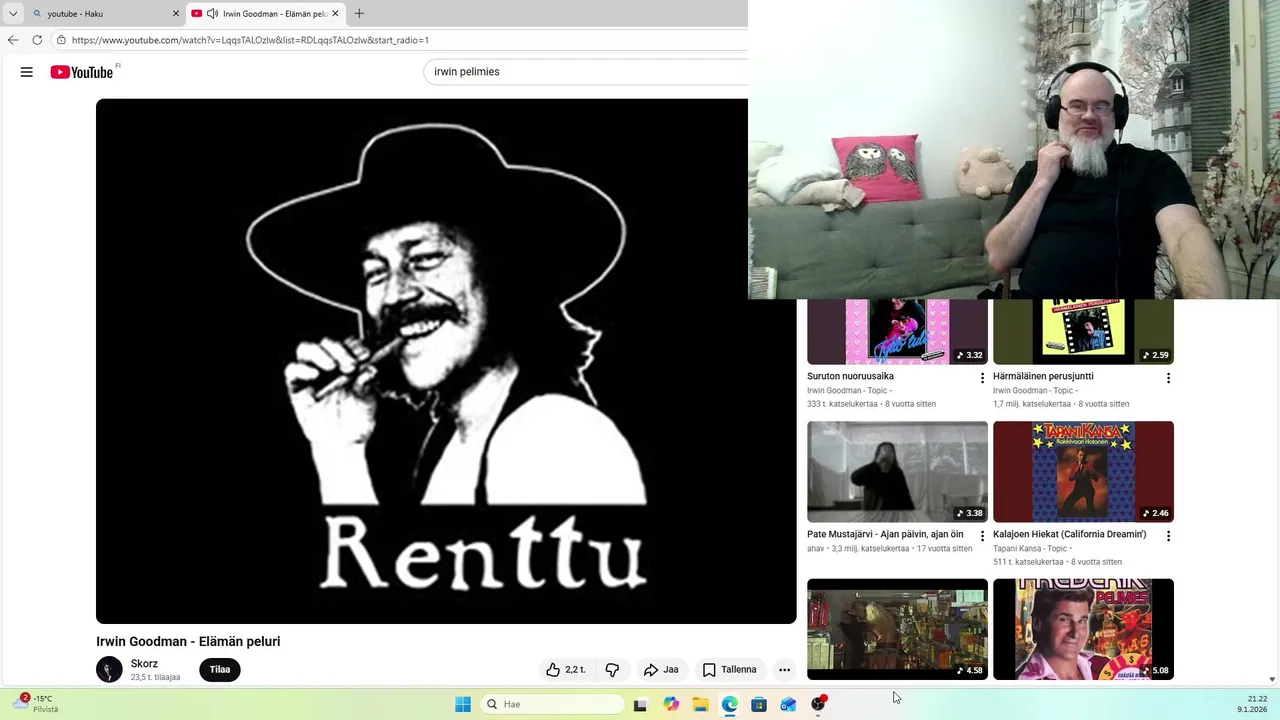Image resolution: width=1280 pixels, height=720 pixels.
Task: Open options menu for Suruton nuoruusaika
Action: point(982,378)
